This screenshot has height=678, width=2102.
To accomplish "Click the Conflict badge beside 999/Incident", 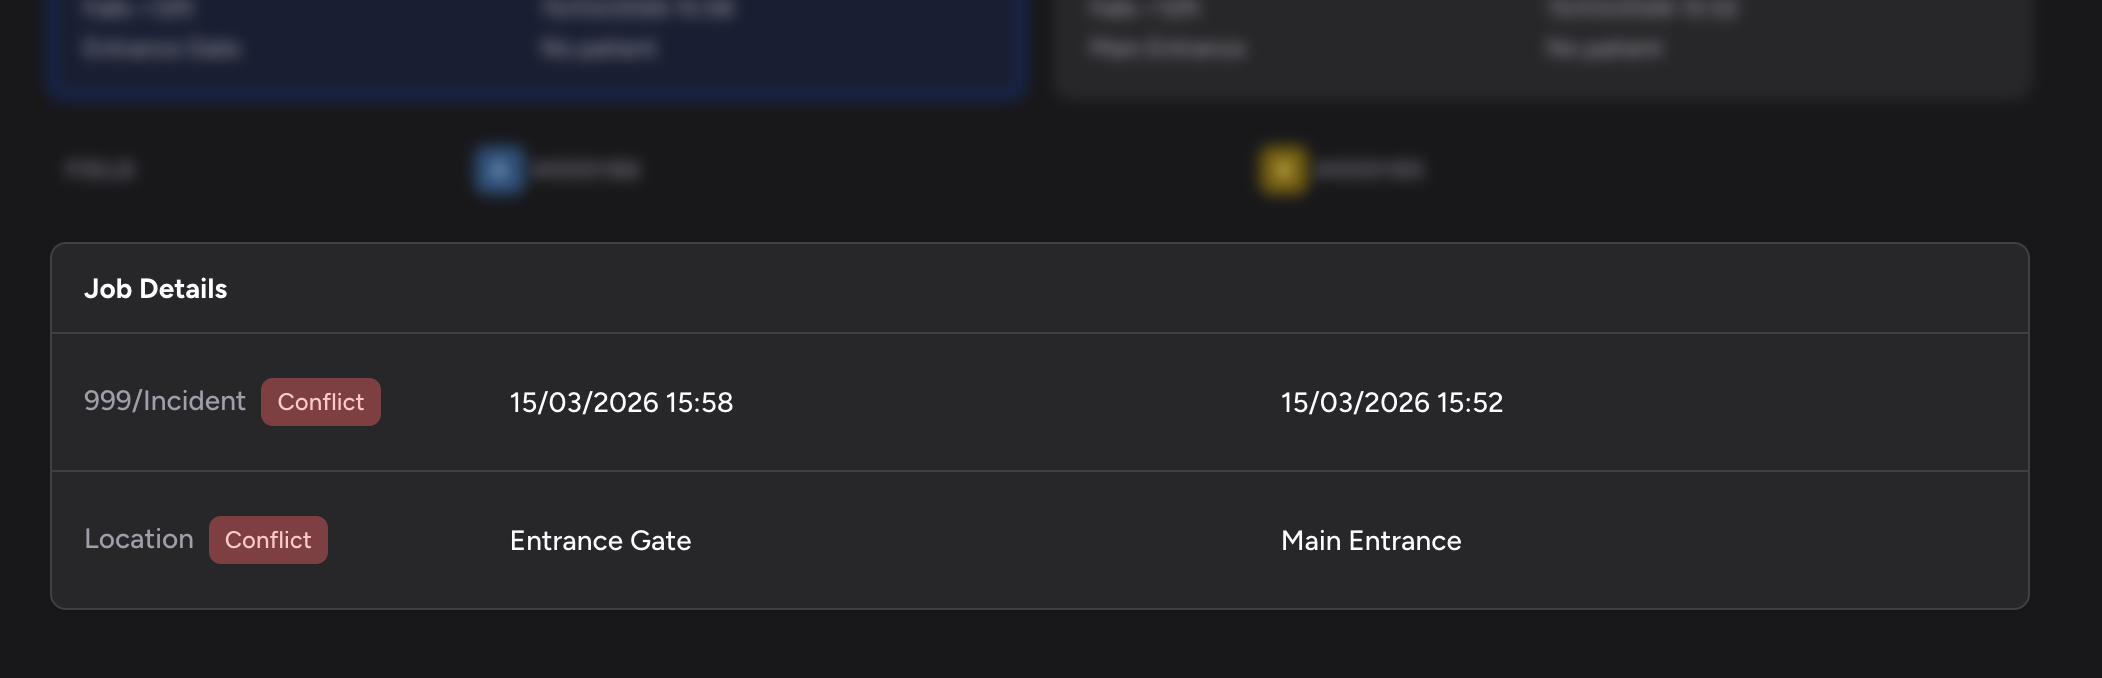I will [x=320, y=402].
